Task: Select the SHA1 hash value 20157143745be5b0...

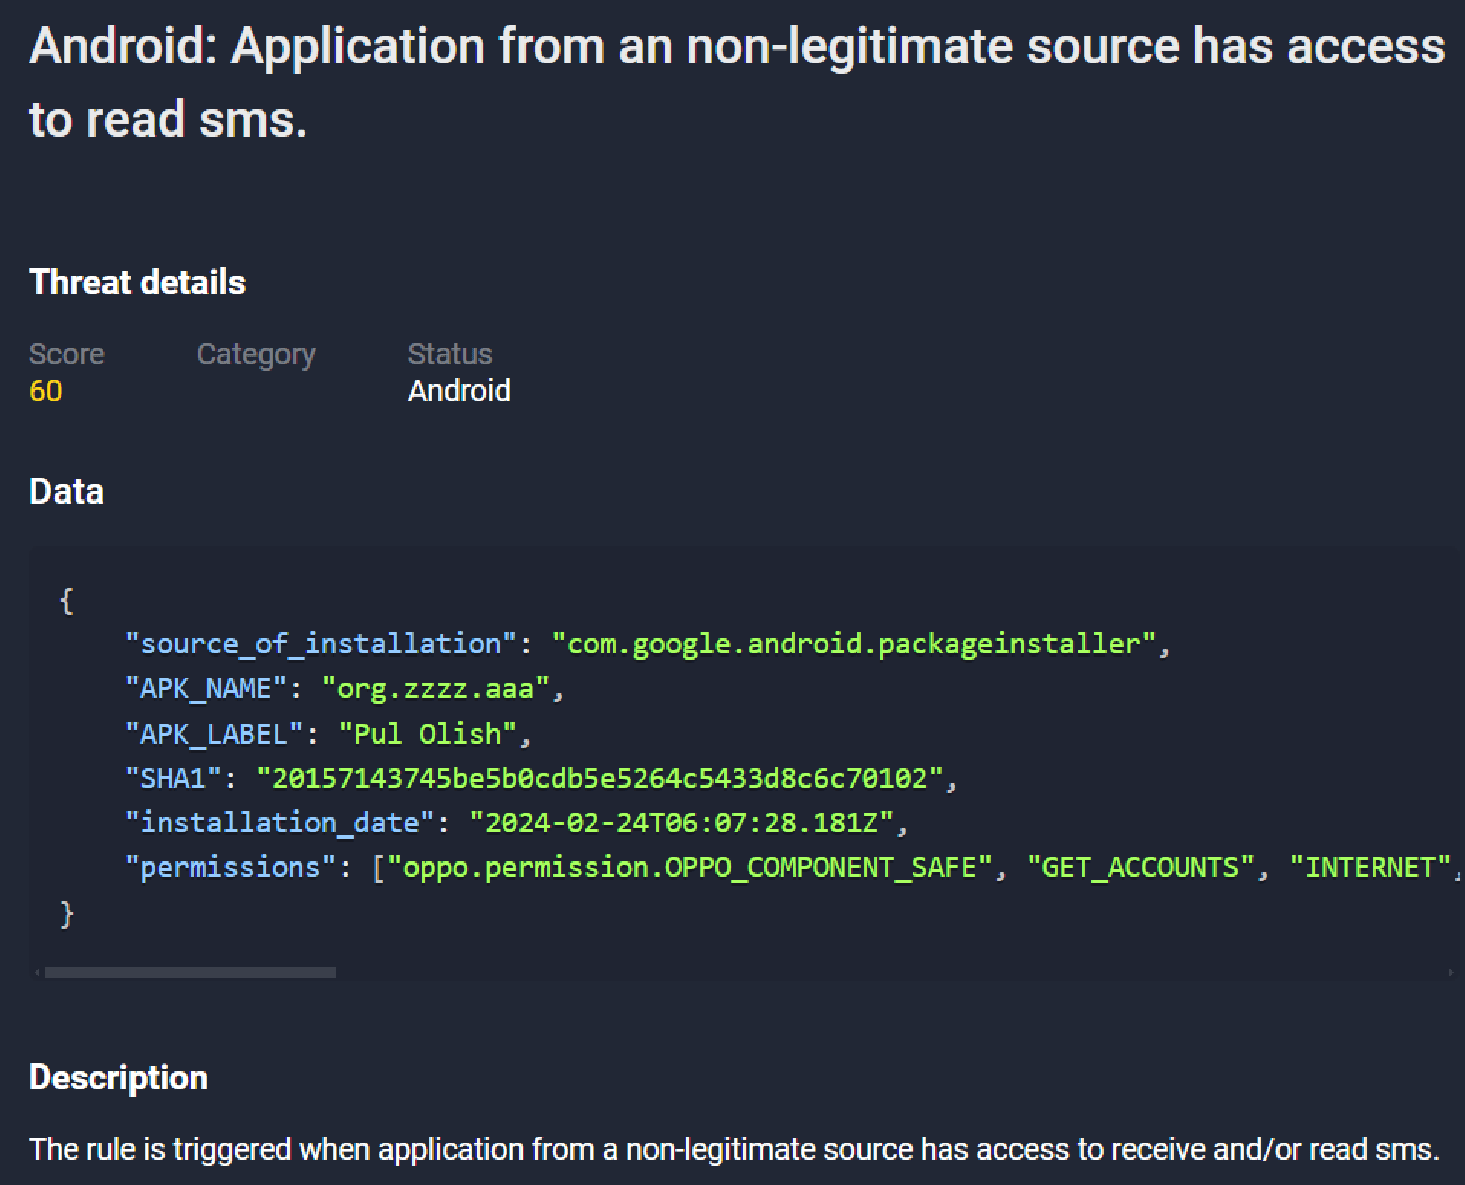Action: click(x=600, y=778)
